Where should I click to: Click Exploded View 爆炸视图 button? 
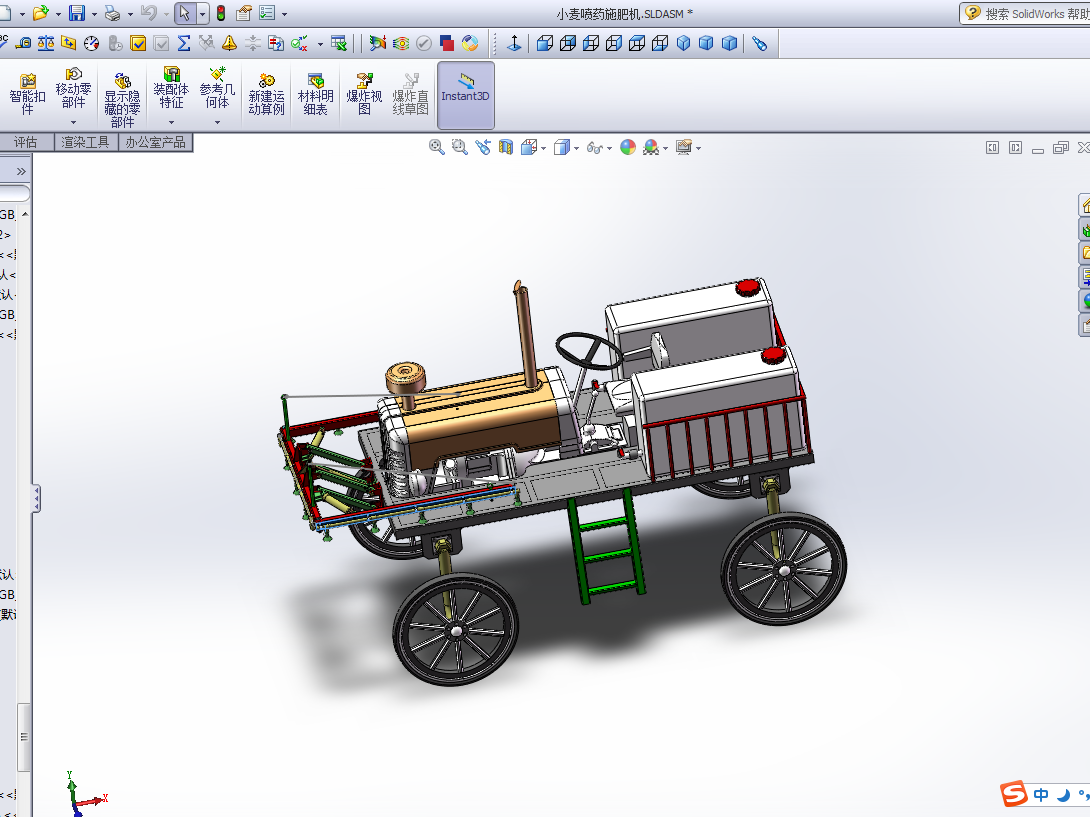click(364, 94)
